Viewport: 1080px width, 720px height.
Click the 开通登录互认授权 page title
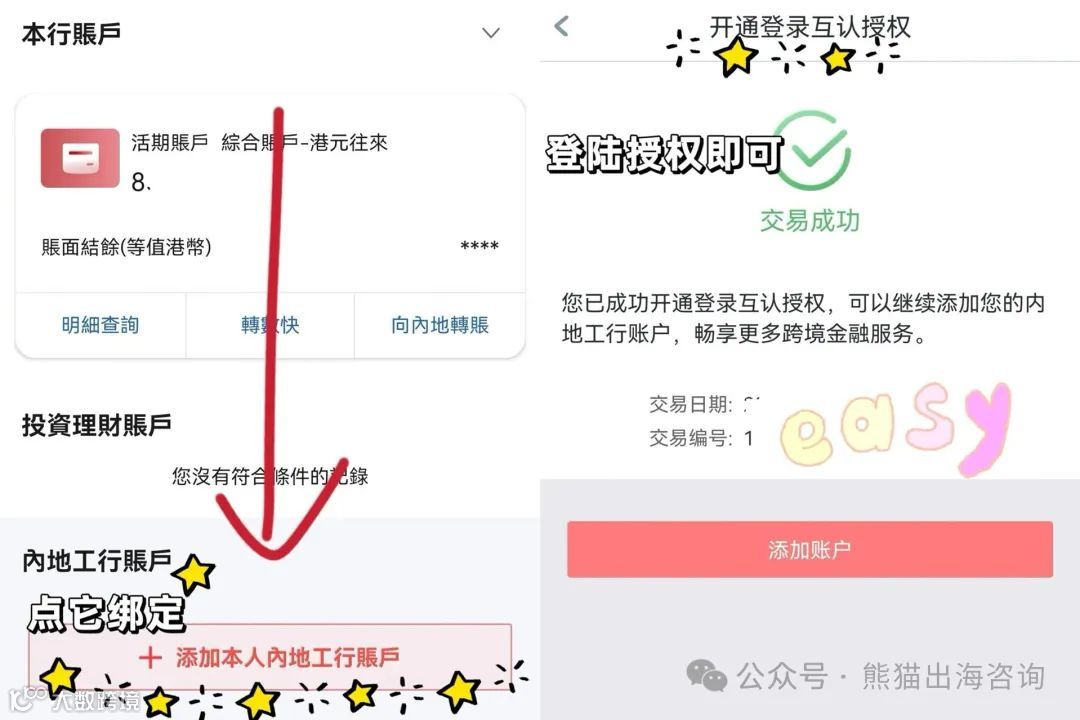[x=810, y=28]
